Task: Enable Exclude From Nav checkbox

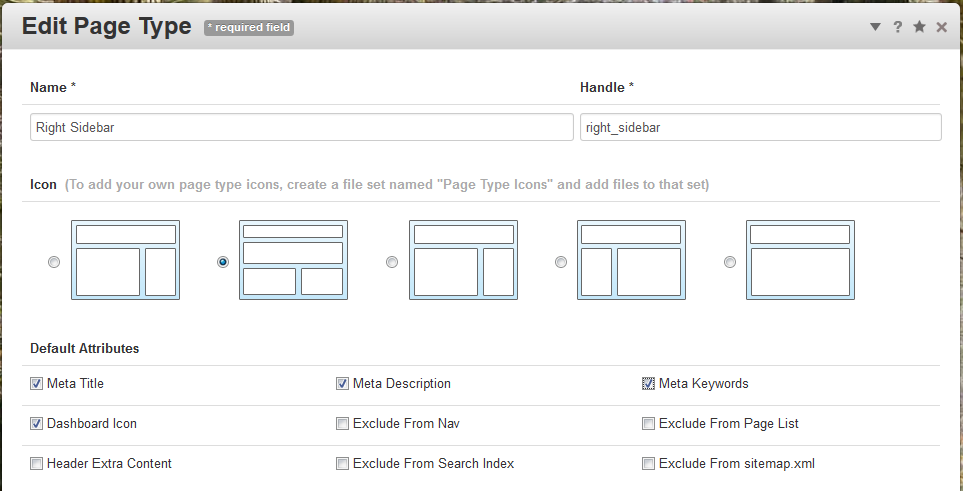Action: (x=343, y=423)
